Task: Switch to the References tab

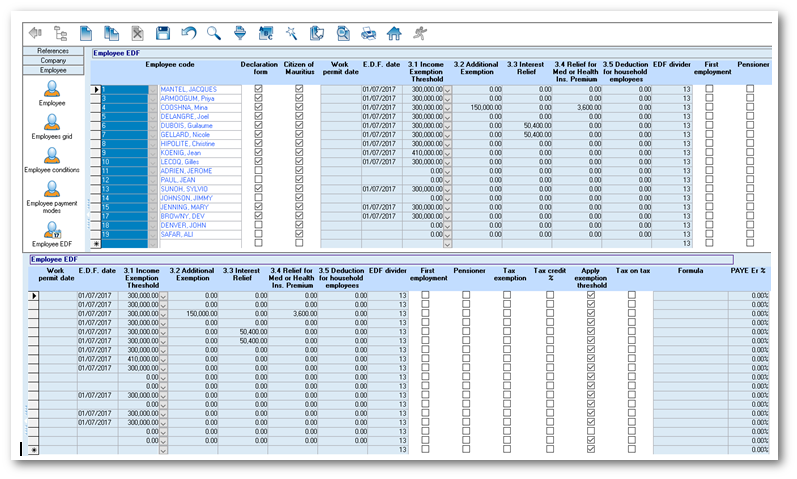Action: (x=52, y=50)
